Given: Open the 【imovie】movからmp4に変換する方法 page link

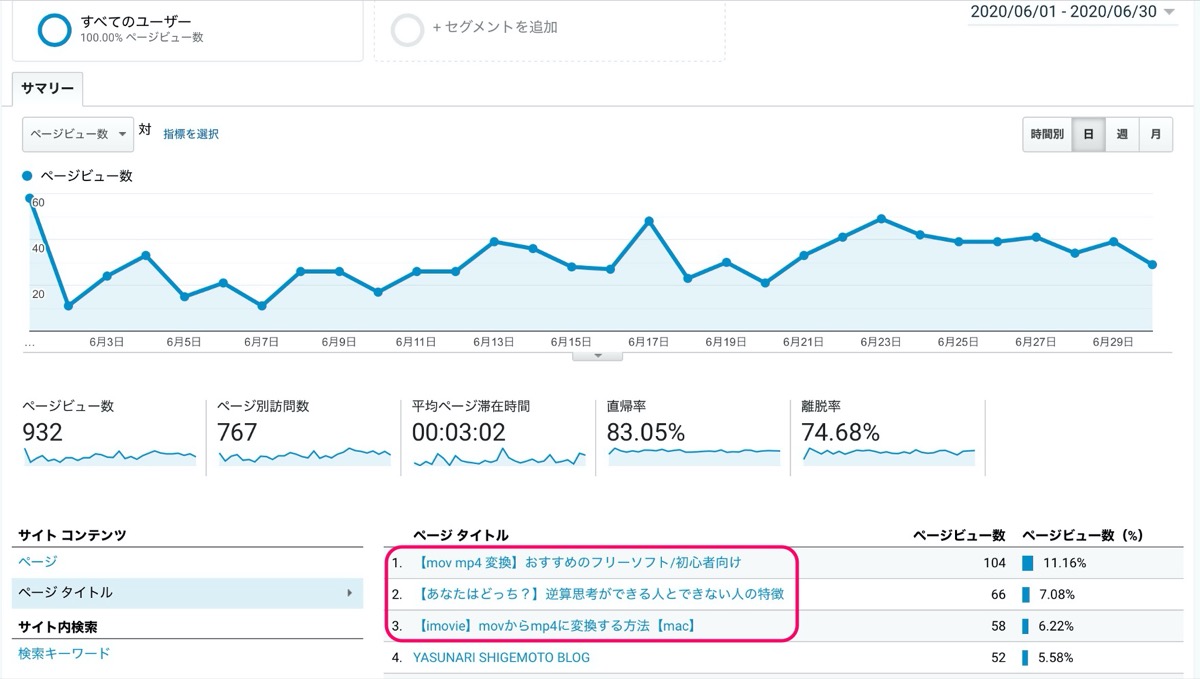Looking at the screenshot, I should 555,626.
